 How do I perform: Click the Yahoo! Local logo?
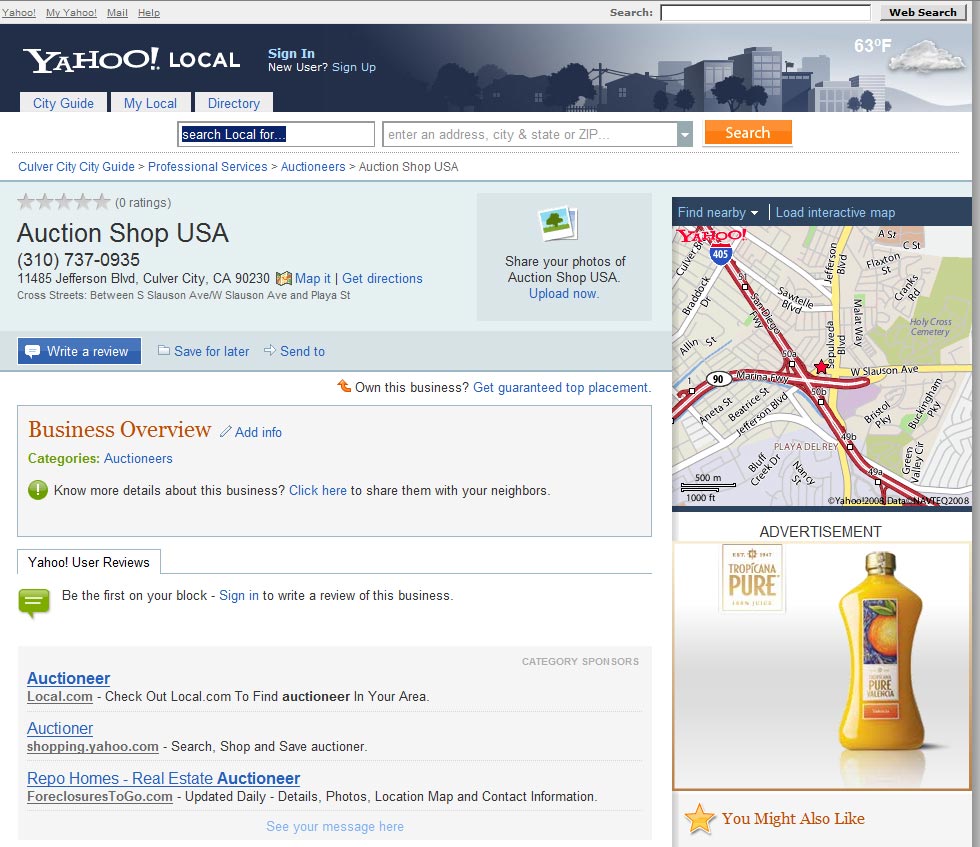click(x=132, y=60)
